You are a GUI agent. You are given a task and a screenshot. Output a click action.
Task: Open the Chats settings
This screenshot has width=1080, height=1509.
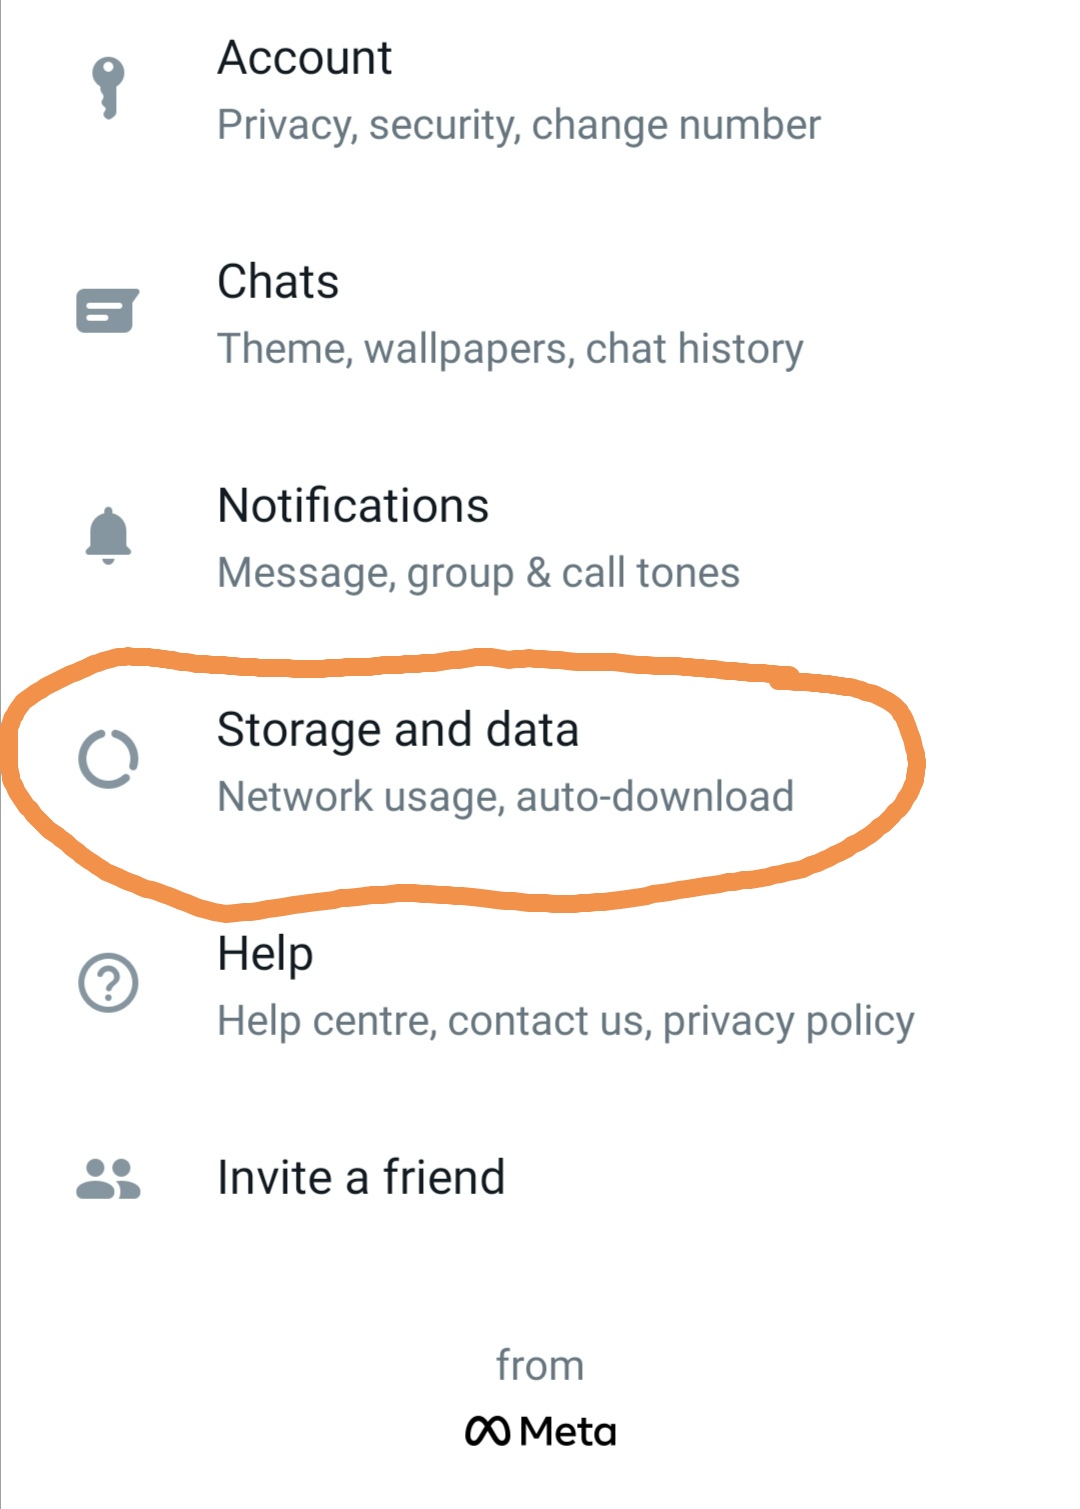coord(540,313)
